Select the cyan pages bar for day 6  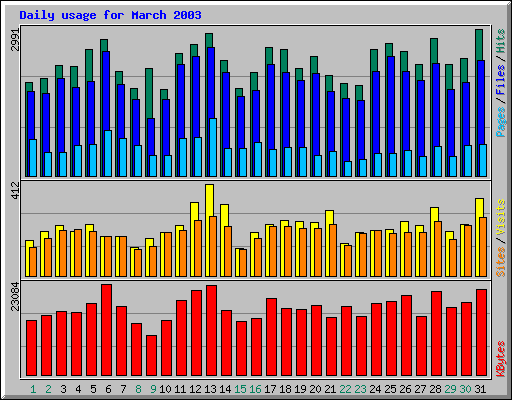coord(108,153)
